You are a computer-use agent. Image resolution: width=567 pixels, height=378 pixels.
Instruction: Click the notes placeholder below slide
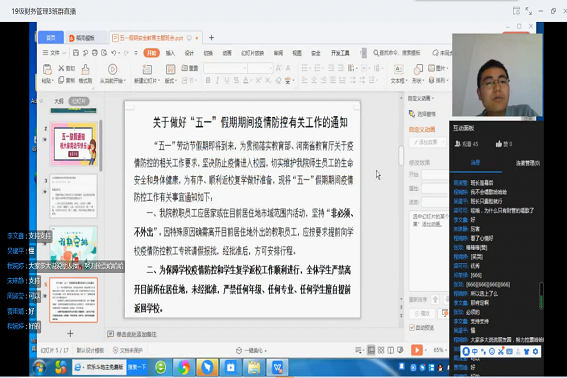(137, 334)
